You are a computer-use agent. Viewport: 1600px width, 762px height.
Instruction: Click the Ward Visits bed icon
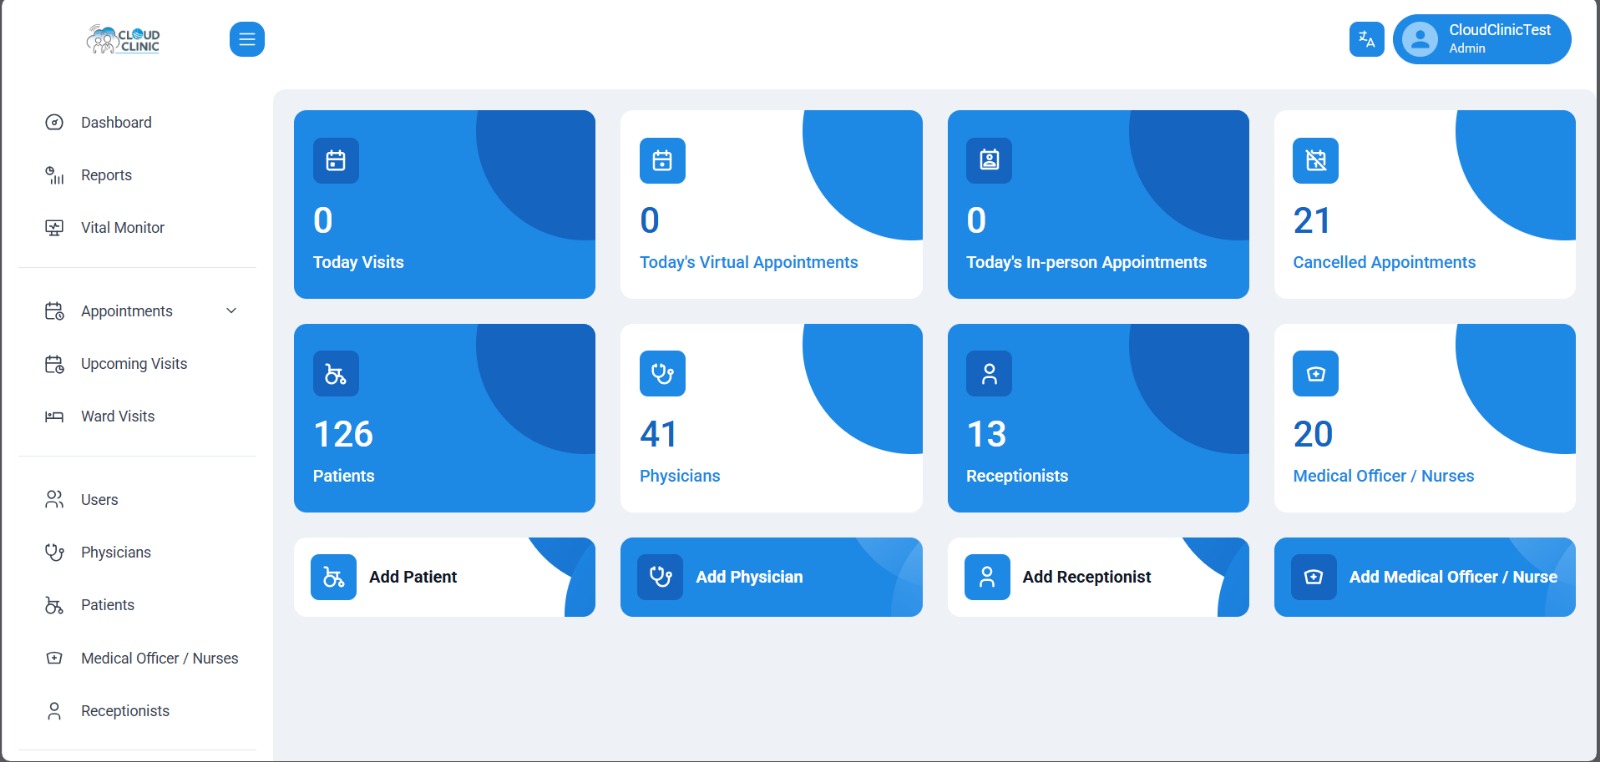55,417
